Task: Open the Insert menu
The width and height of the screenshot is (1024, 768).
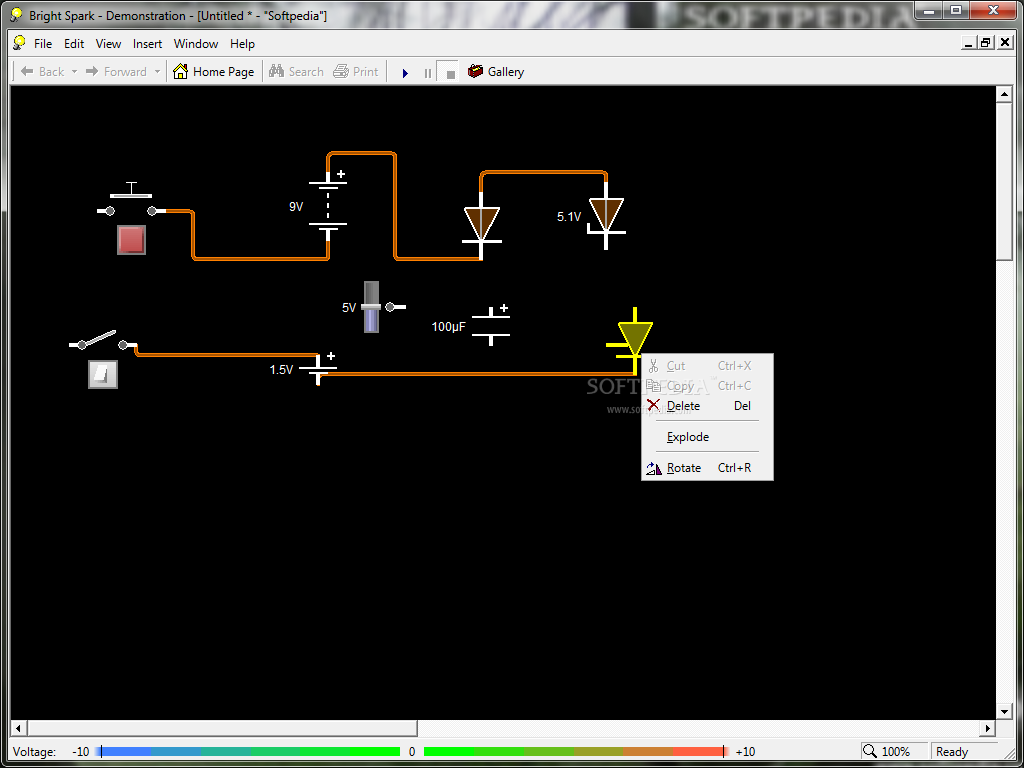Action: point(148,44)
